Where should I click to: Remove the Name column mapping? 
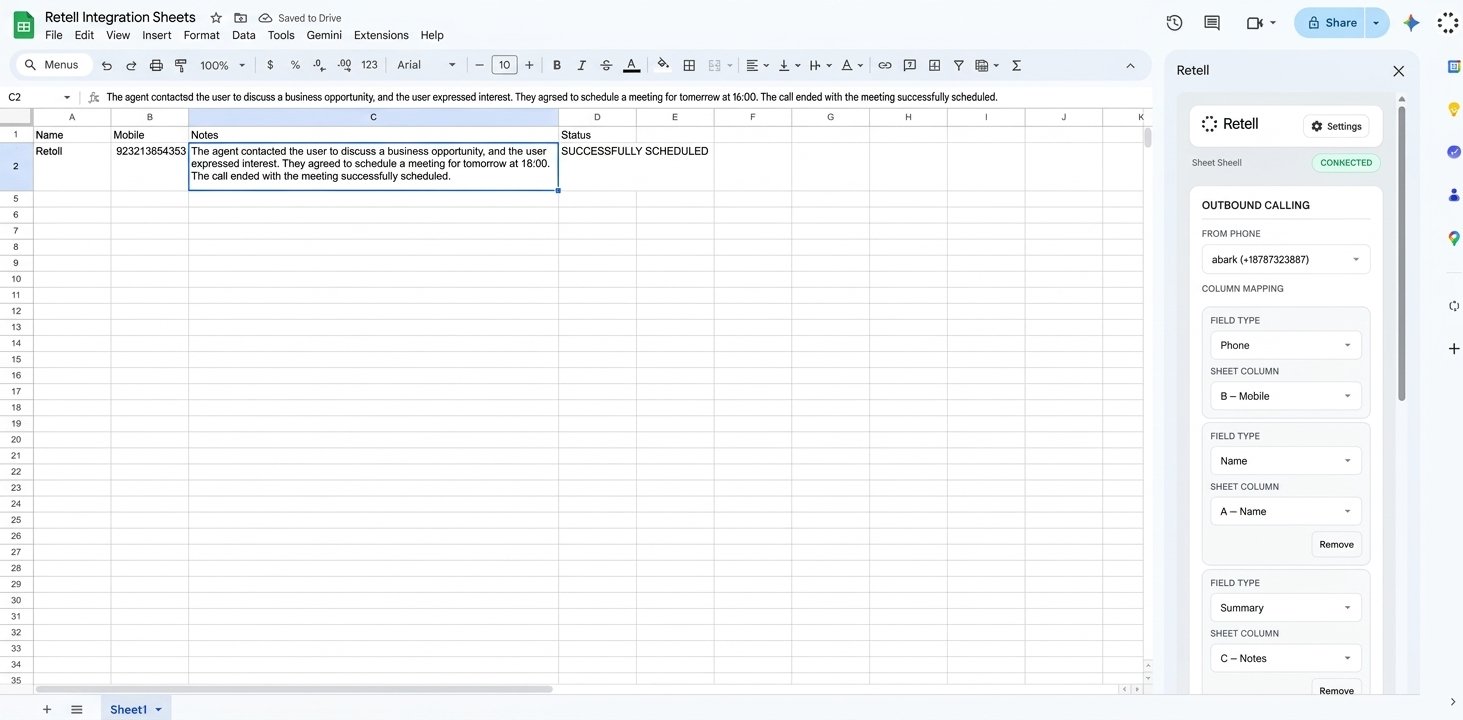pyautogui.click(x=1336, y=544)
